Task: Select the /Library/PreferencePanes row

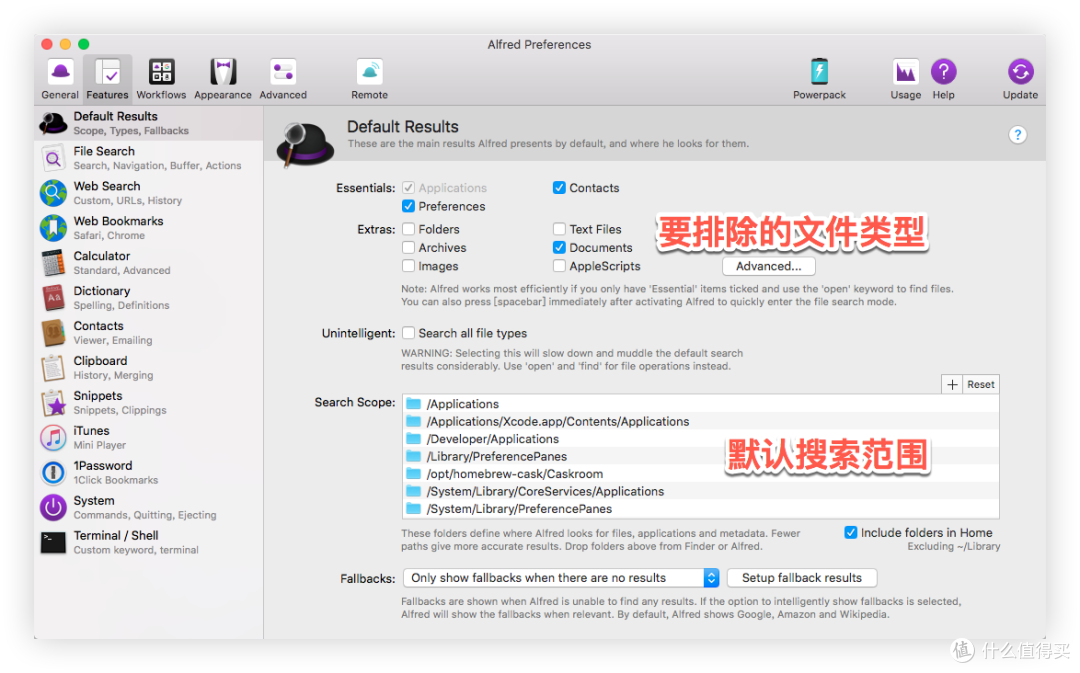Action: [x=700, y=457]
